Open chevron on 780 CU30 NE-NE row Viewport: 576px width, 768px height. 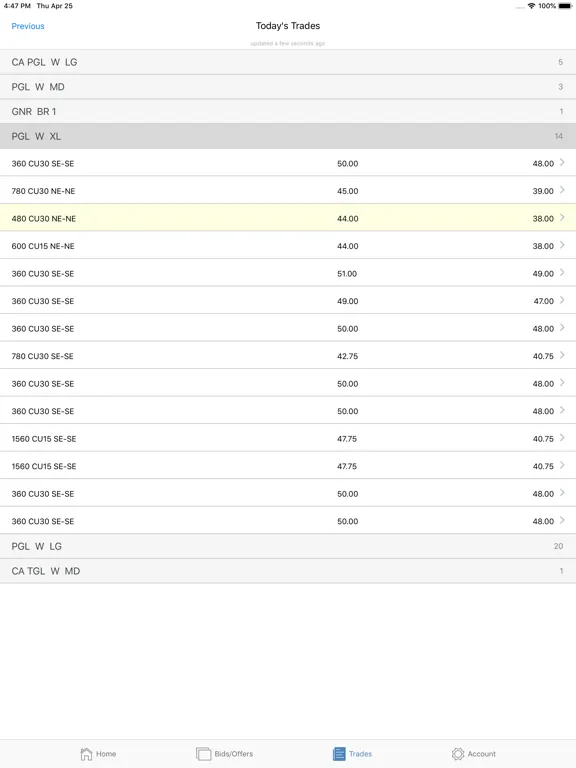tap(562, 190)
